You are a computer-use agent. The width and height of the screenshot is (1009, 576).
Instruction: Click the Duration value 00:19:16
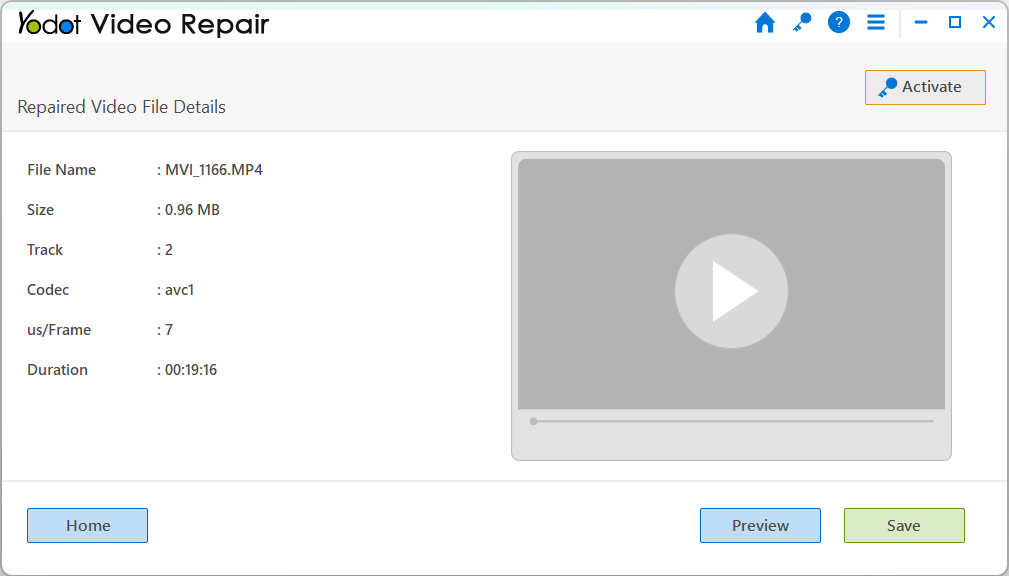click(x=188, y=369)
